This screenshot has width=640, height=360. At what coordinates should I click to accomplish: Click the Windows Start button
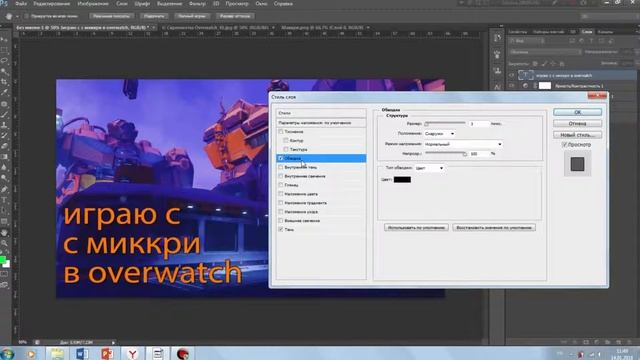click(7, 353)
